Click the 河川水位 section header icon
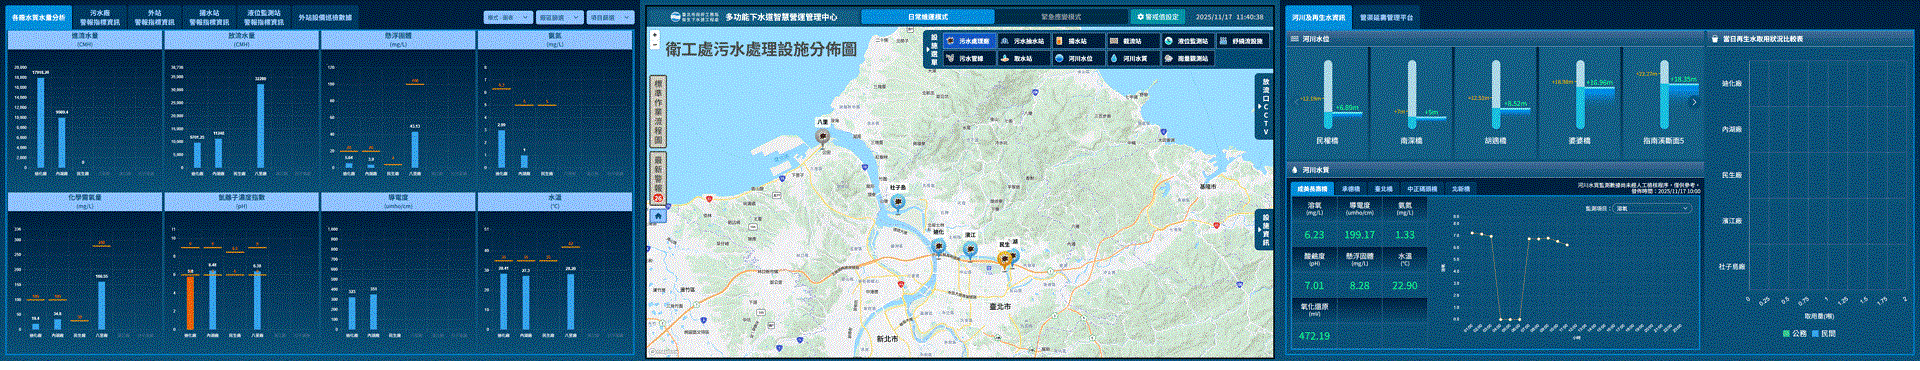The height and width of the screenshot is (370, 1920). [x=1294, y=39]
